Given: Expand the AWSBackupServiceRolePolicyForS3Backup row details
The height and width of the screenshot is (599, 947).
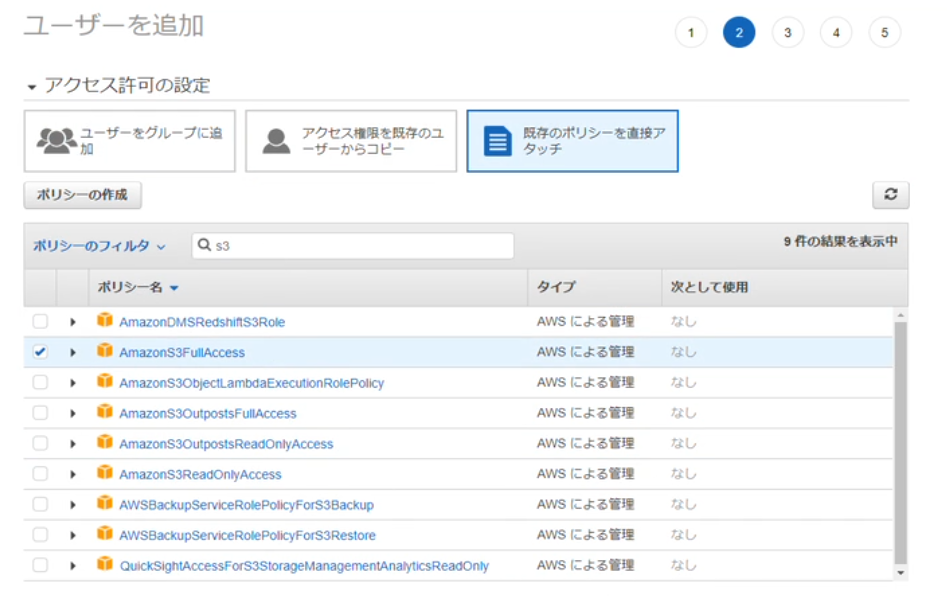Looking at the screenshot, I should coord(72,505).
